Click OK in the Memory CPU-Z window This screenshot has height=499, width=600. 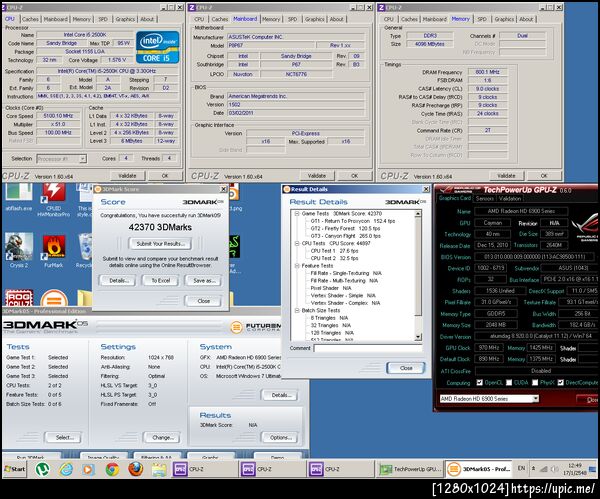pos(544,176)
